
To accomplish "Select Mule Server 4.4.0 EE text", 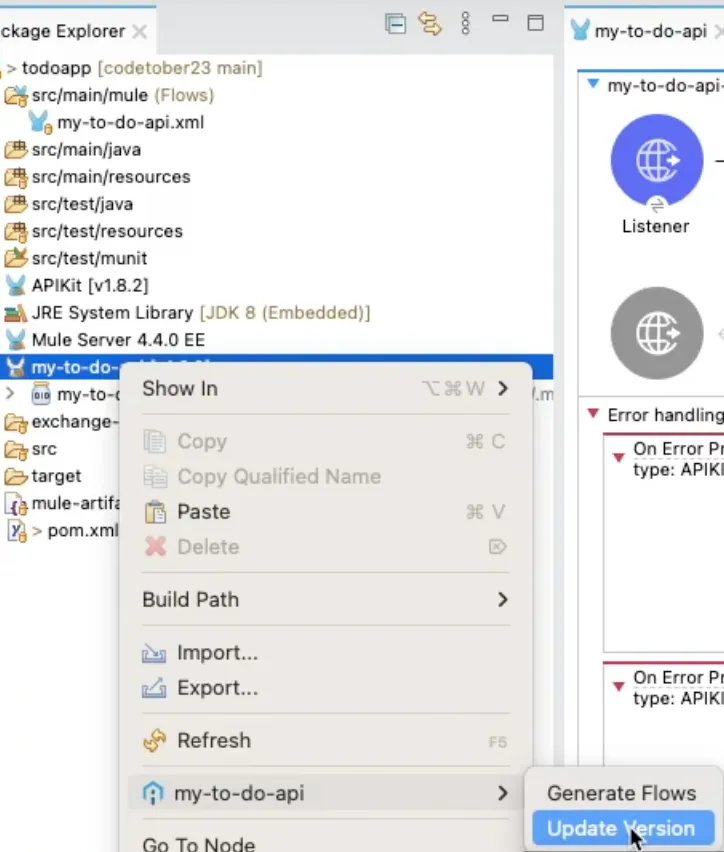I will (x=118, y=340).
